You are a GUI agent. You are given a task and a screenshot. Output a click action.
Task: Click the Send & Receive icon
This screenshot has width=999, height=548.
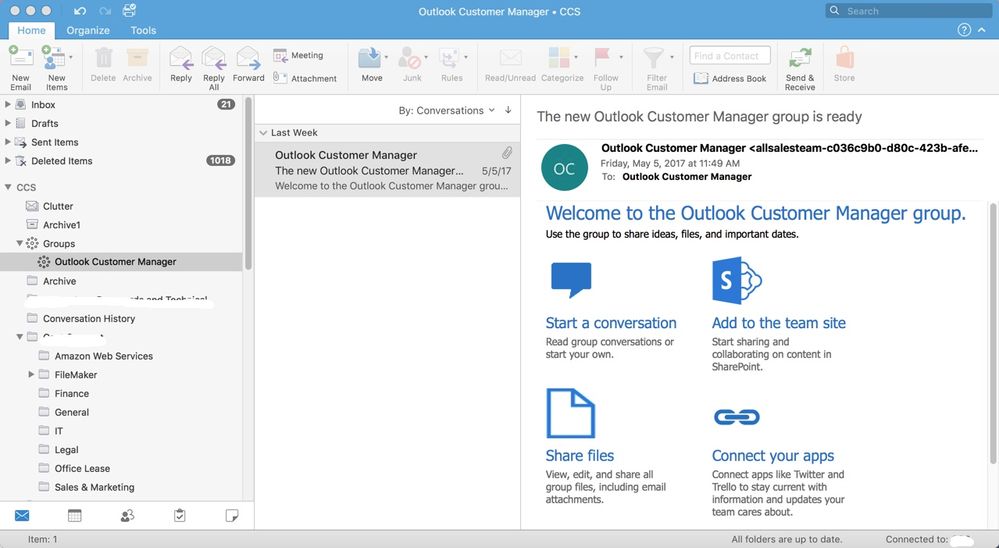point(800,60)
